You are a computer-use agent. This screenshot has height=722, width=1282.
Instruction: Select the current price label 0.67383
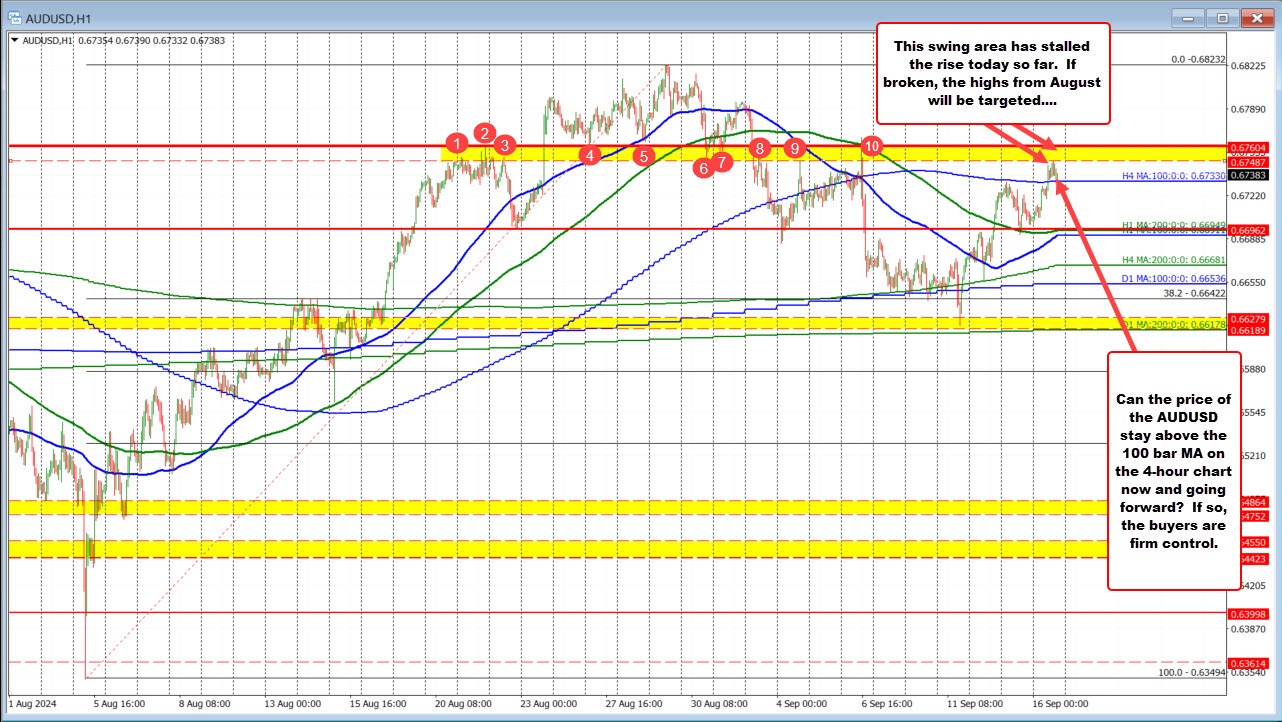click(1249, 176)
